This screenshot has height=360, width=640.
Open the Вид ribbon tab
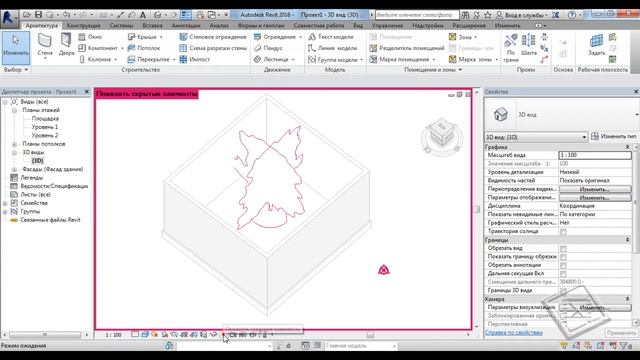pos(358,25)
